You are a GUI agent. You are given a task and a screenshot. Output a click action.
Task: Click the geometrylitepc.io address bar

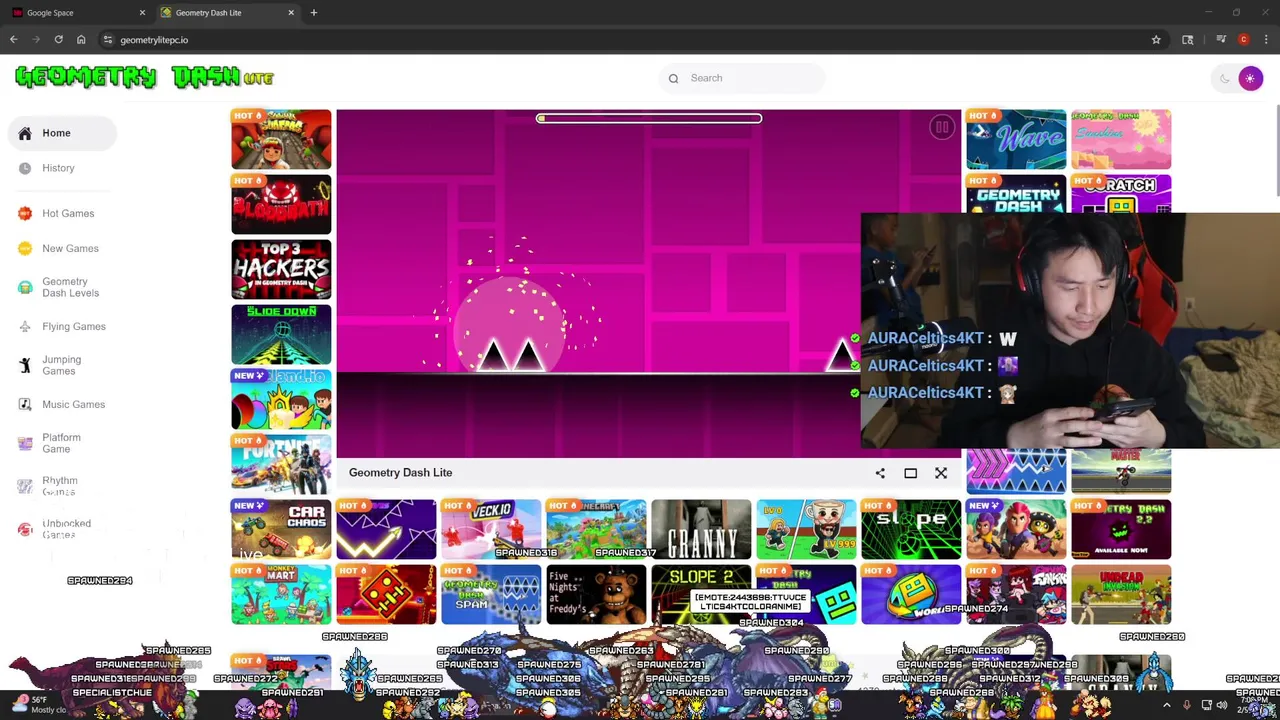[x=632, y=40]
